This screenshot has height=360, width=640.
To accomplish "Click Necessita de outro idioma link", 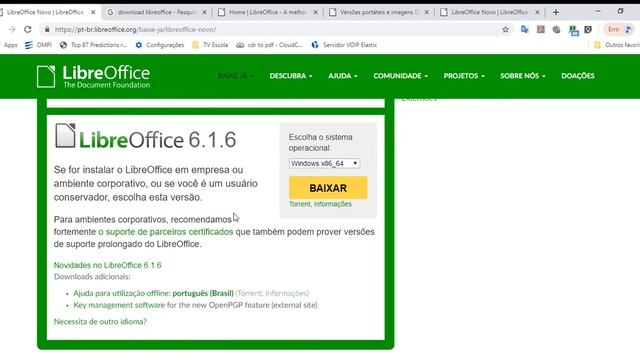I will tap(100, 322).
